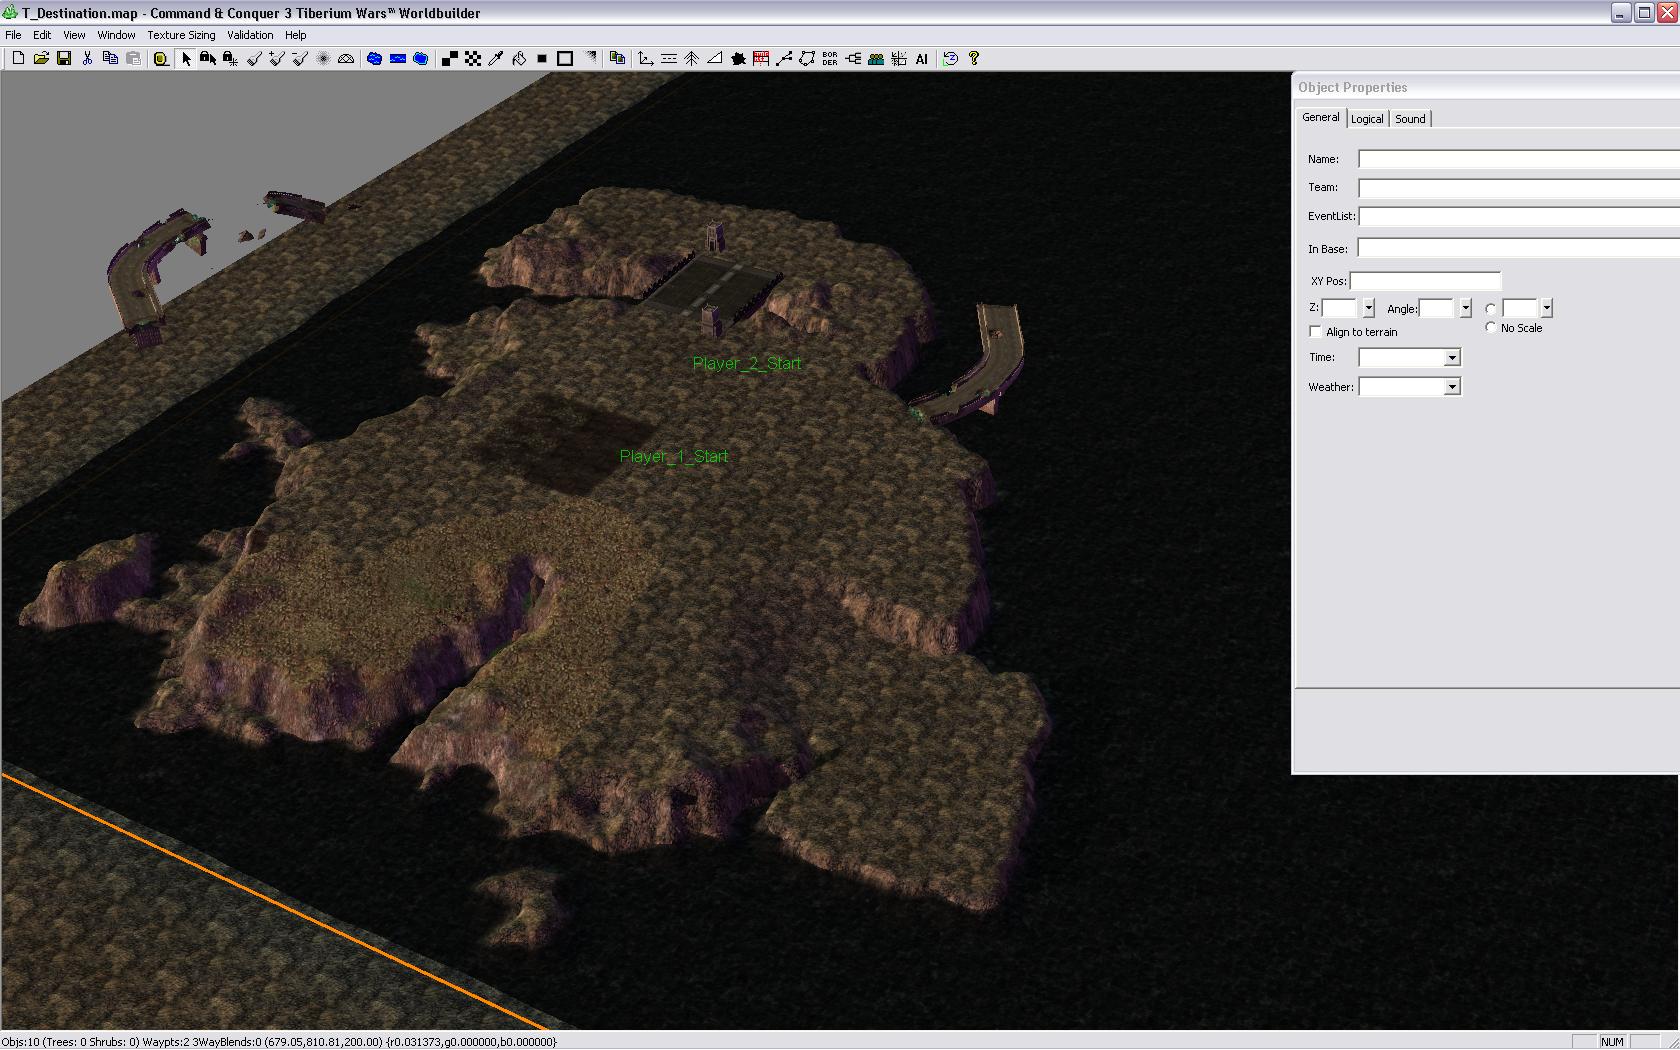The image size is (1680, 1050).
Task: Open the File menu
Action: click(13, 35)
